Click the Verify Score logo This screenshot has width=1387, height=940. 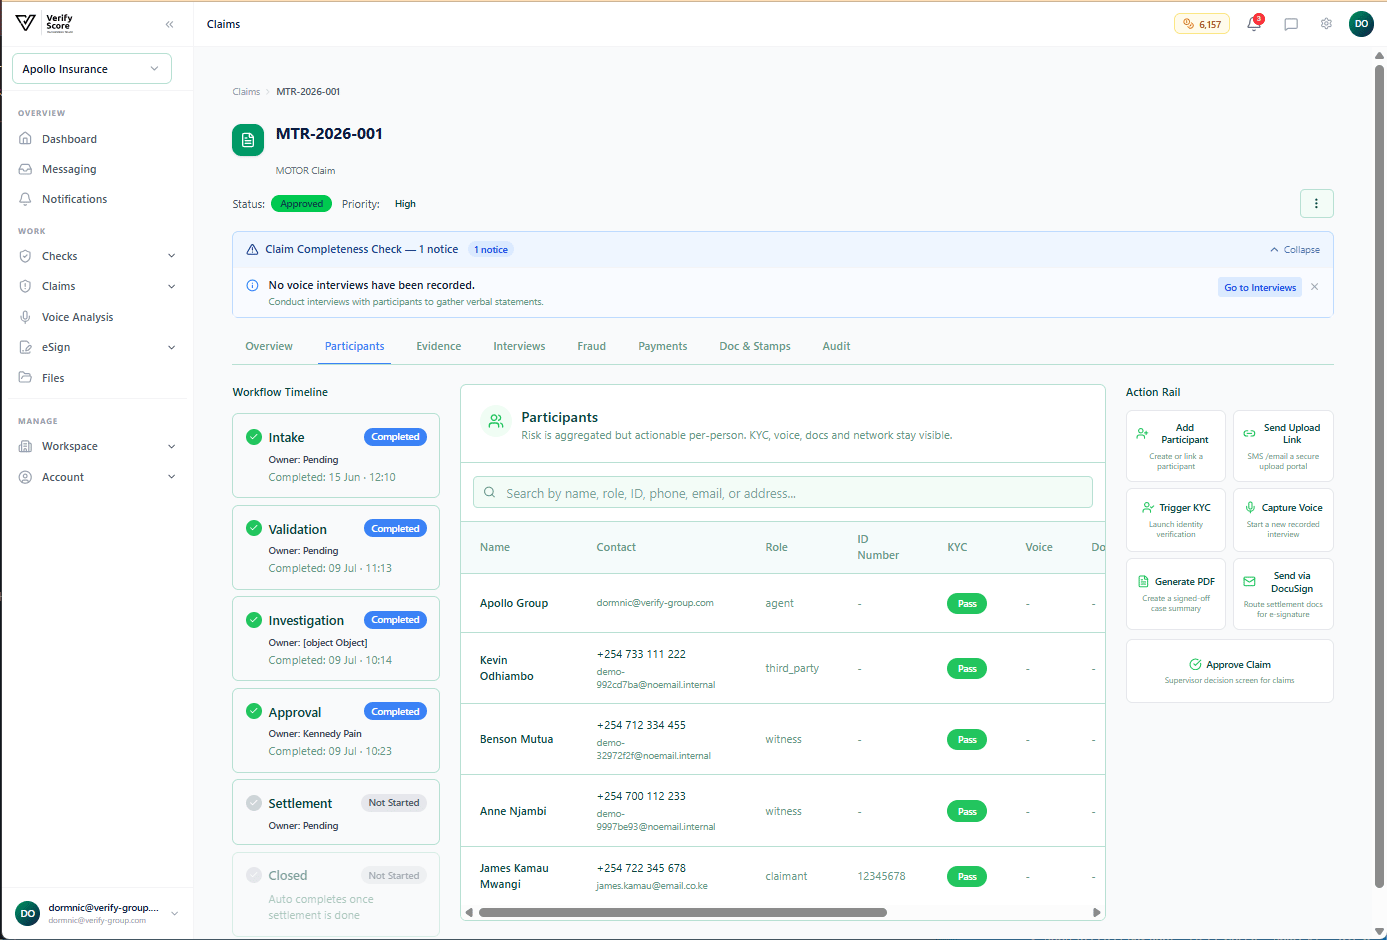tap(44, 23)
